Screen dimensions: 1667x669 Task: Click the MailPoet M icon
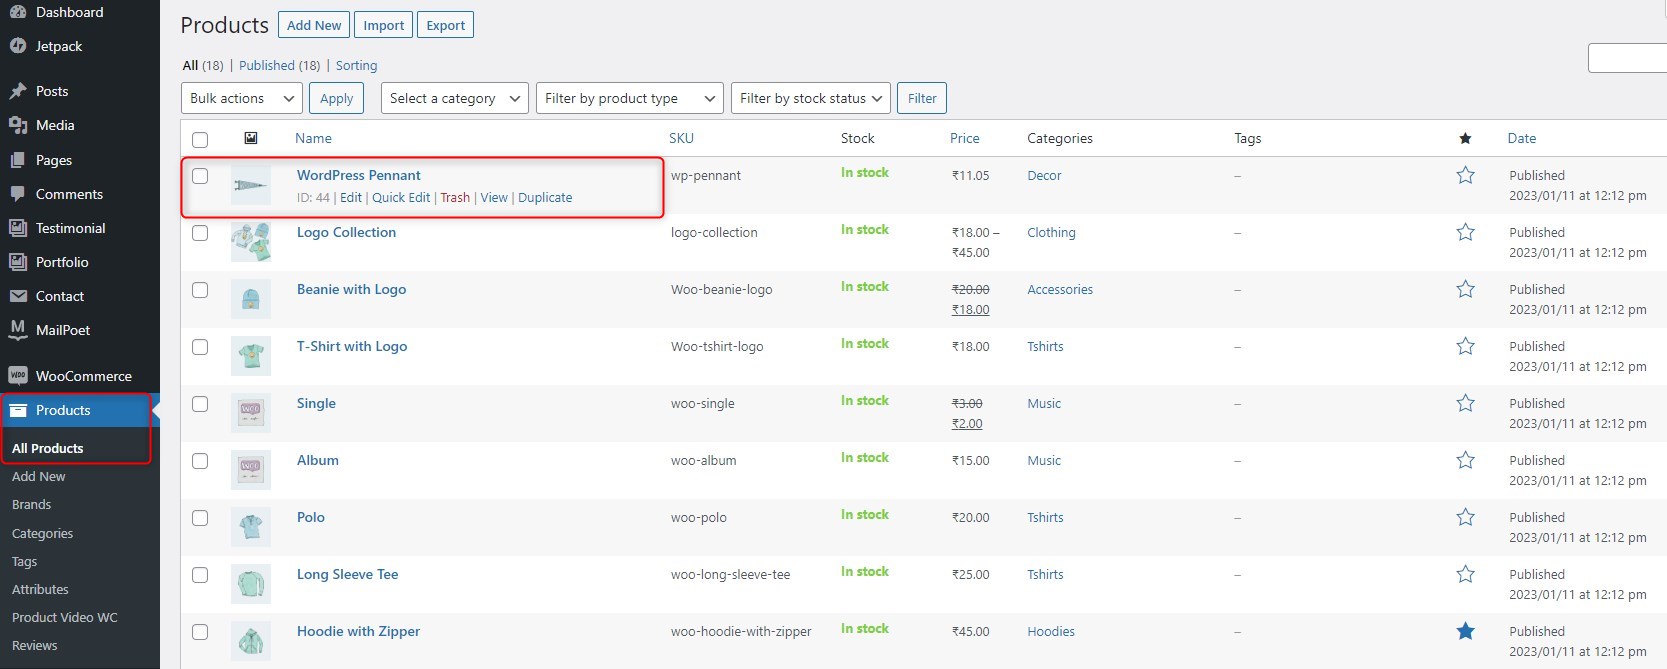[17, 329]
